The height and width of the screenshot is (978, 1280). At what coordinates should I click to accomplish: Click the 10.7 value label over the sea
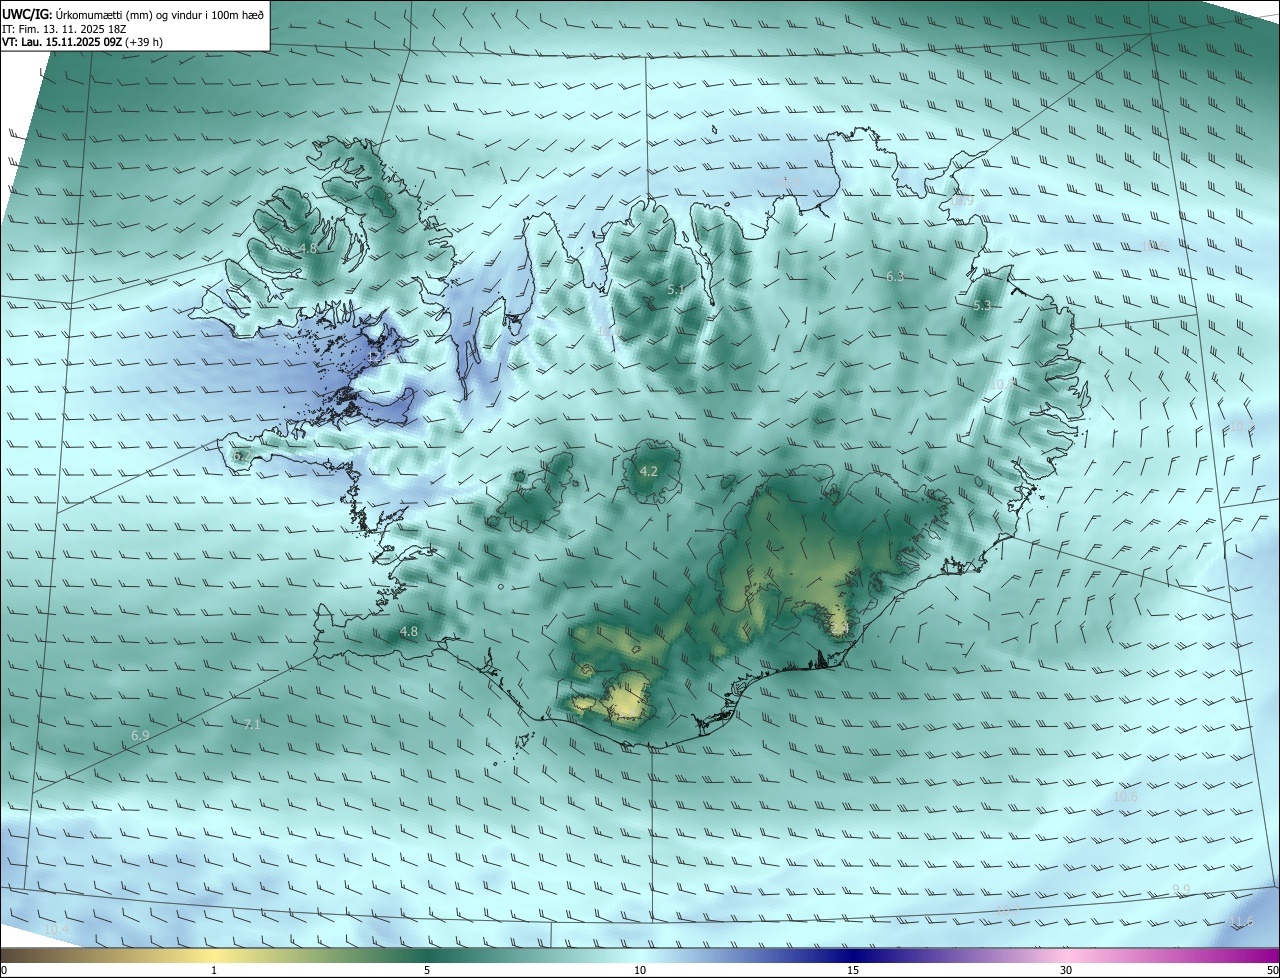point(1007,909)
